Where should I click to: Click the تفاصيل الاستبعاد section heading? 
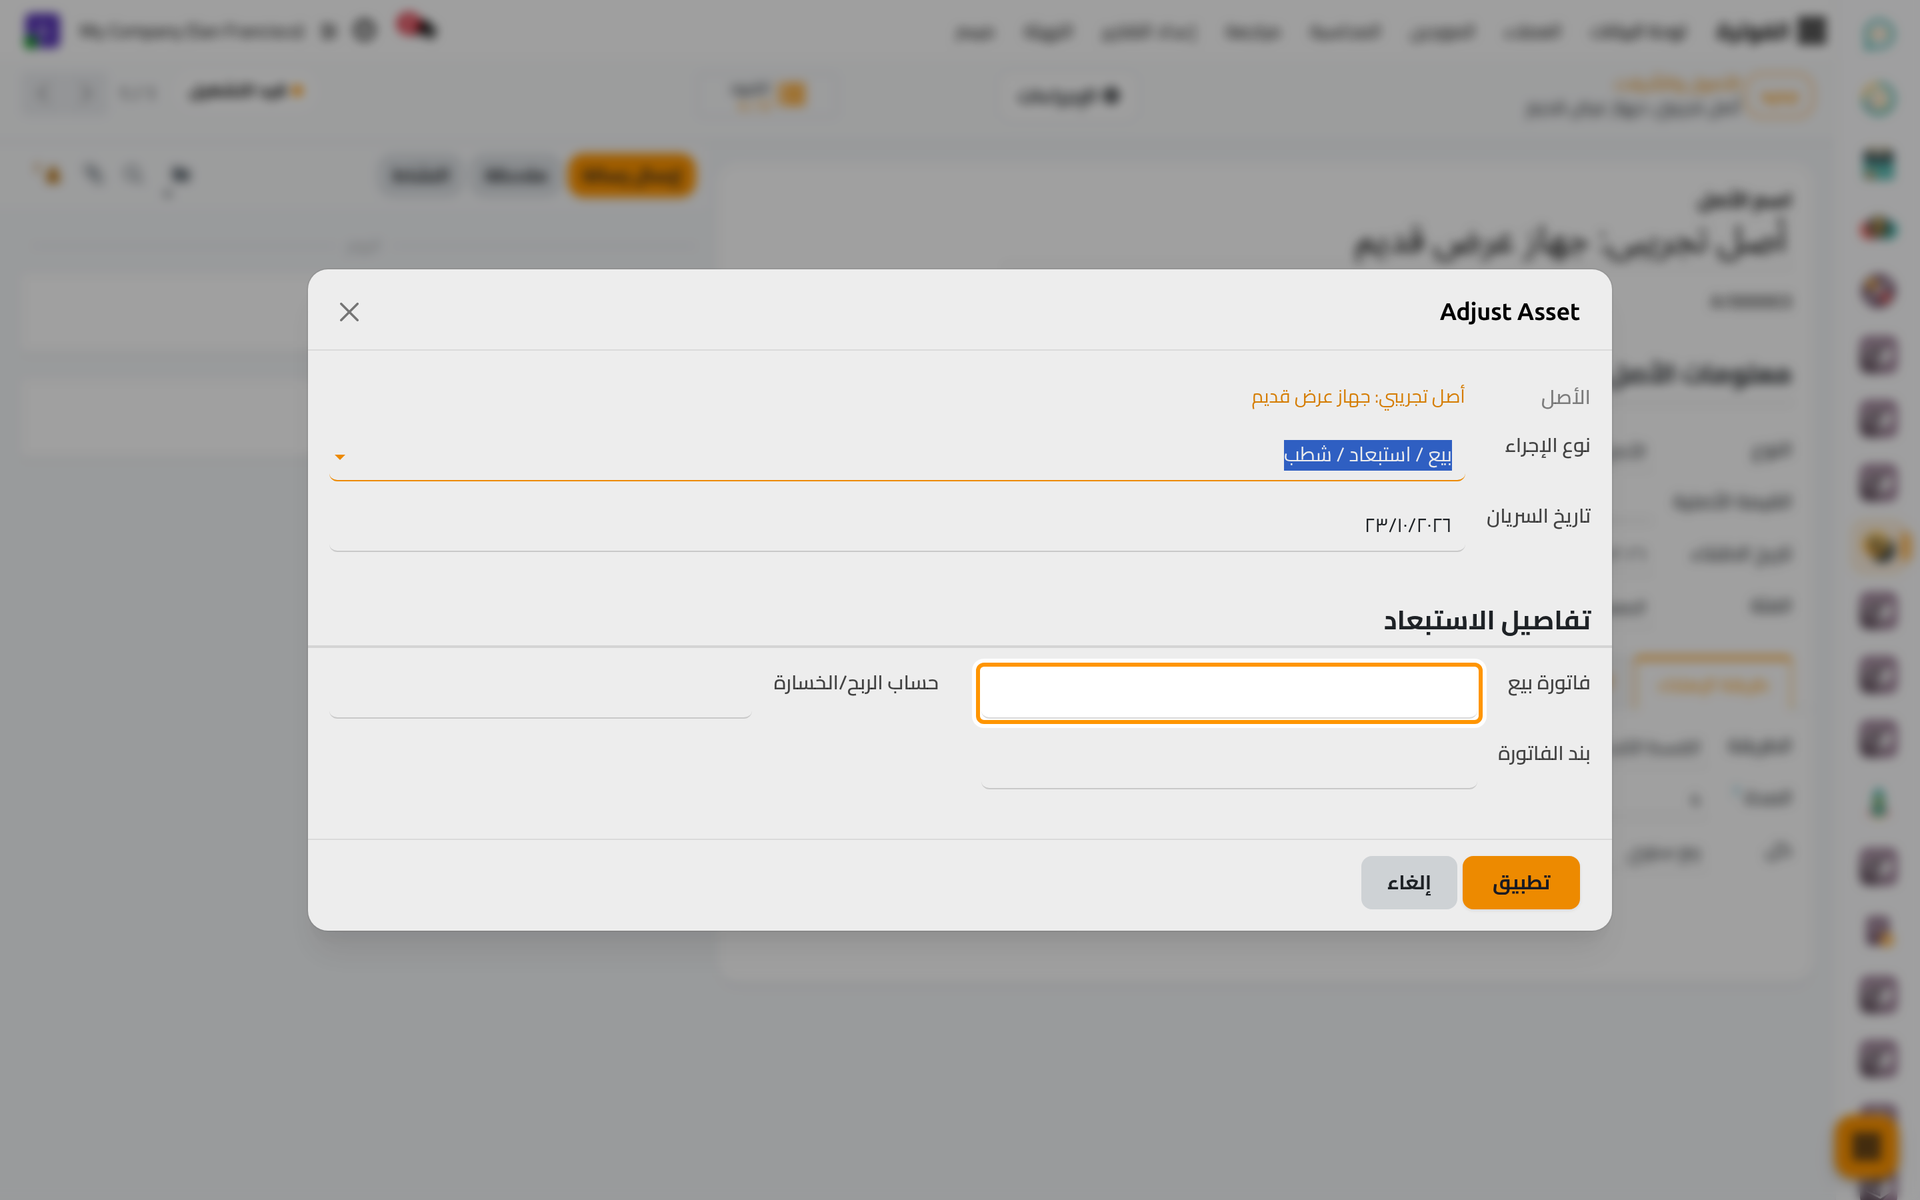[x=1487, y=621]
